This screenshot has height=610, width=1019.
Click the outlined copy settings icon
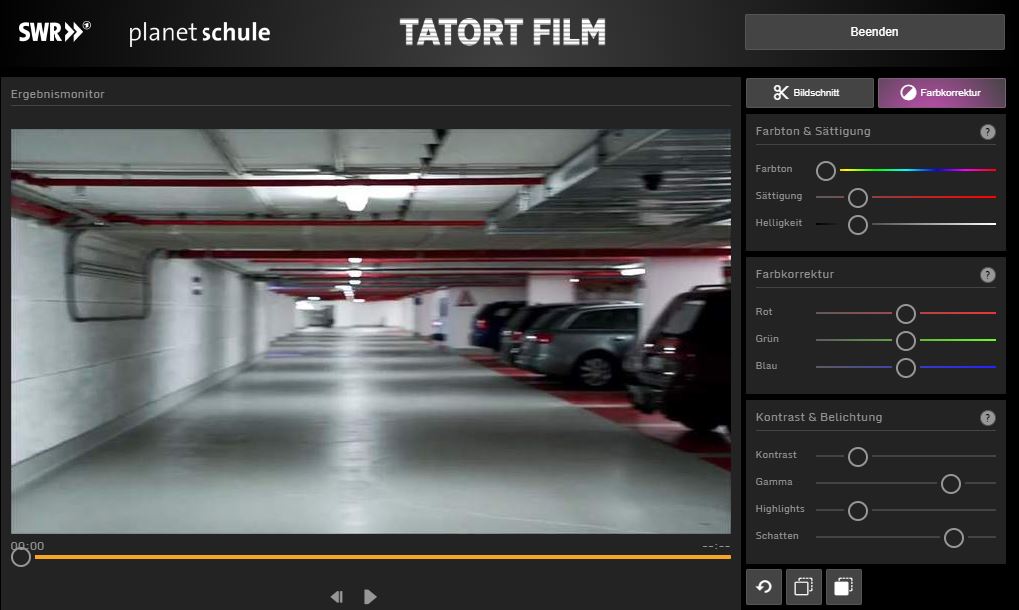[x=804, y=588]
